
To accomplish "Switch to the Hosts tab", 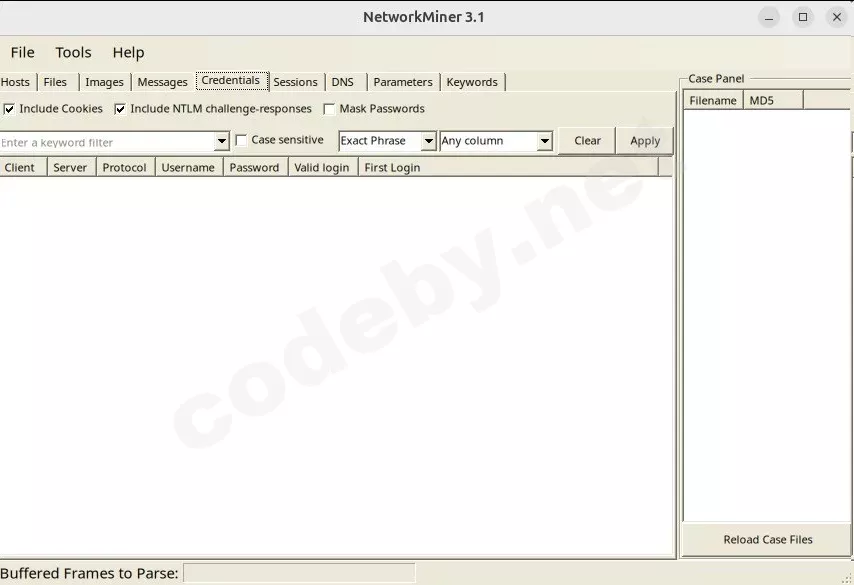I will [x=16, y=82].
